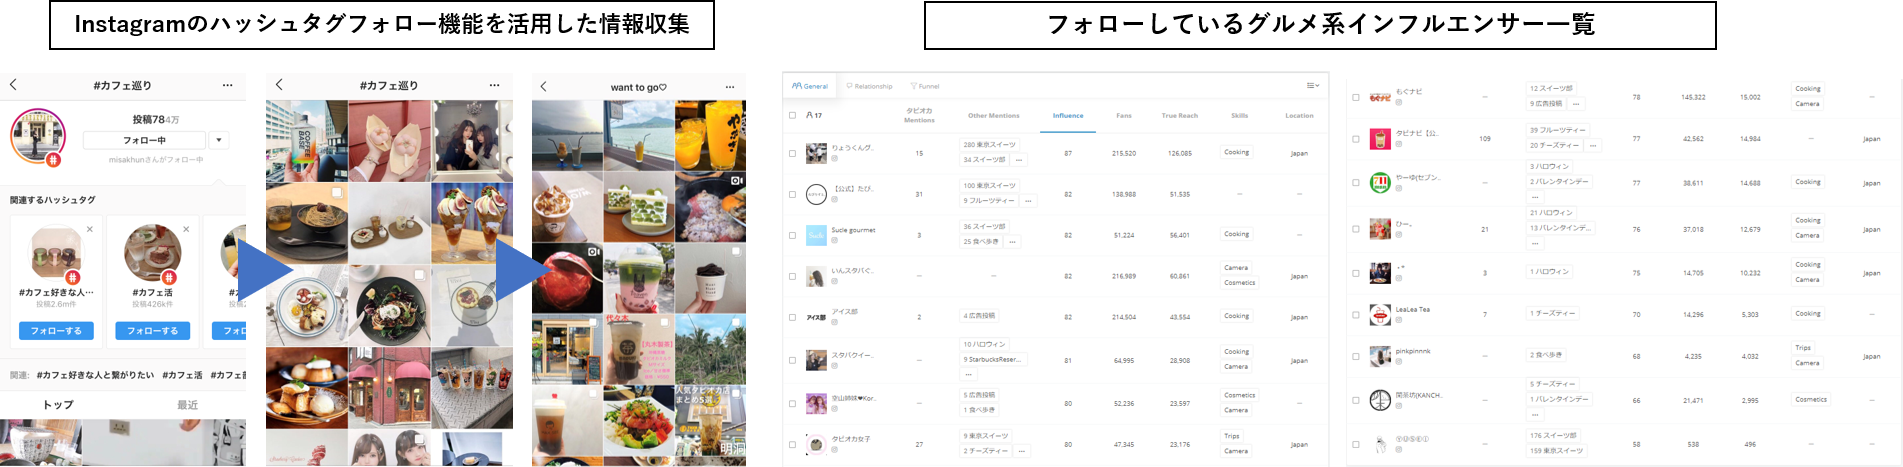Viewport: 1903px width, 467px height.
Task: Open the related #カフェ活 text link
Action: [x=182, y=375]
